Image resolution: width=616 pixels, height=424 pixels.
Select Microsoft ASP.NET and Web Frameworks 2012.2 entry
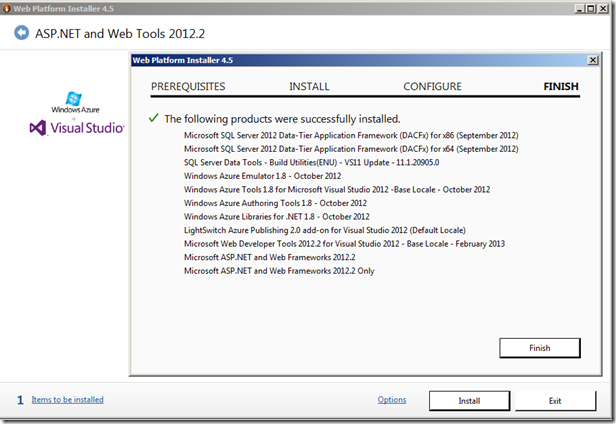click(270, 257)
